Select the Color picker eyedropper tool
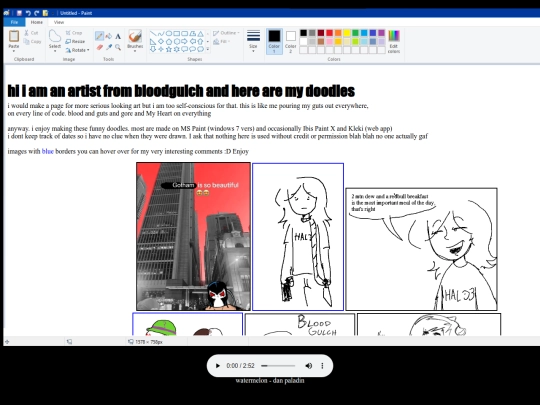This screenshot has height=405, width=540. click(x=109, y=47)
